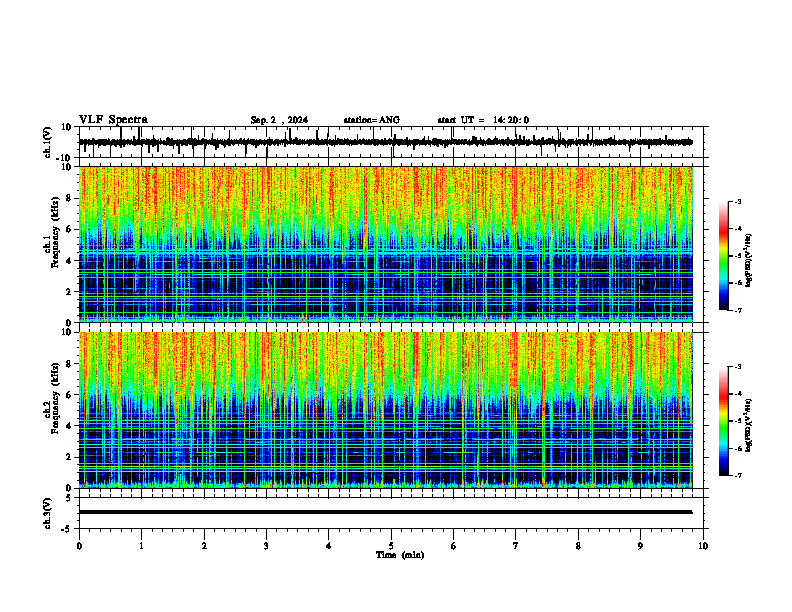
Task: Select the "start UT = 14:20: 0" text
Action: (x=483, y=120)
